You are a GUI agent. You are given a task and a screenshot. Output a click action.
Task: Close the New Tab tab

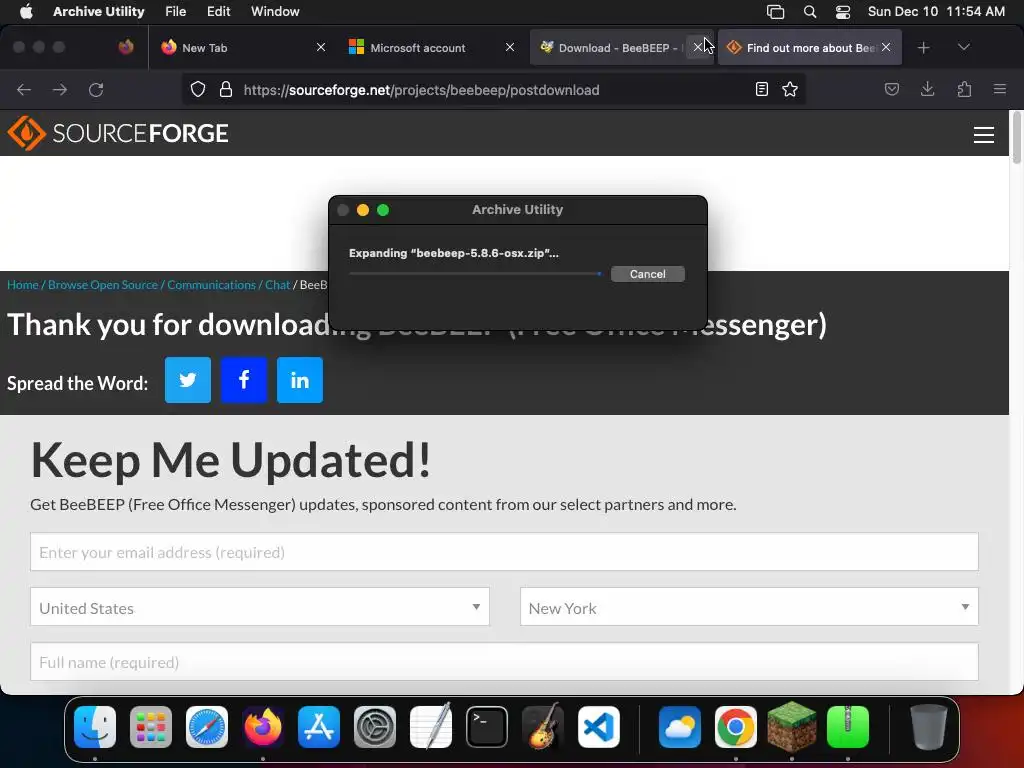pyautogui.click(x=321, y=47)
